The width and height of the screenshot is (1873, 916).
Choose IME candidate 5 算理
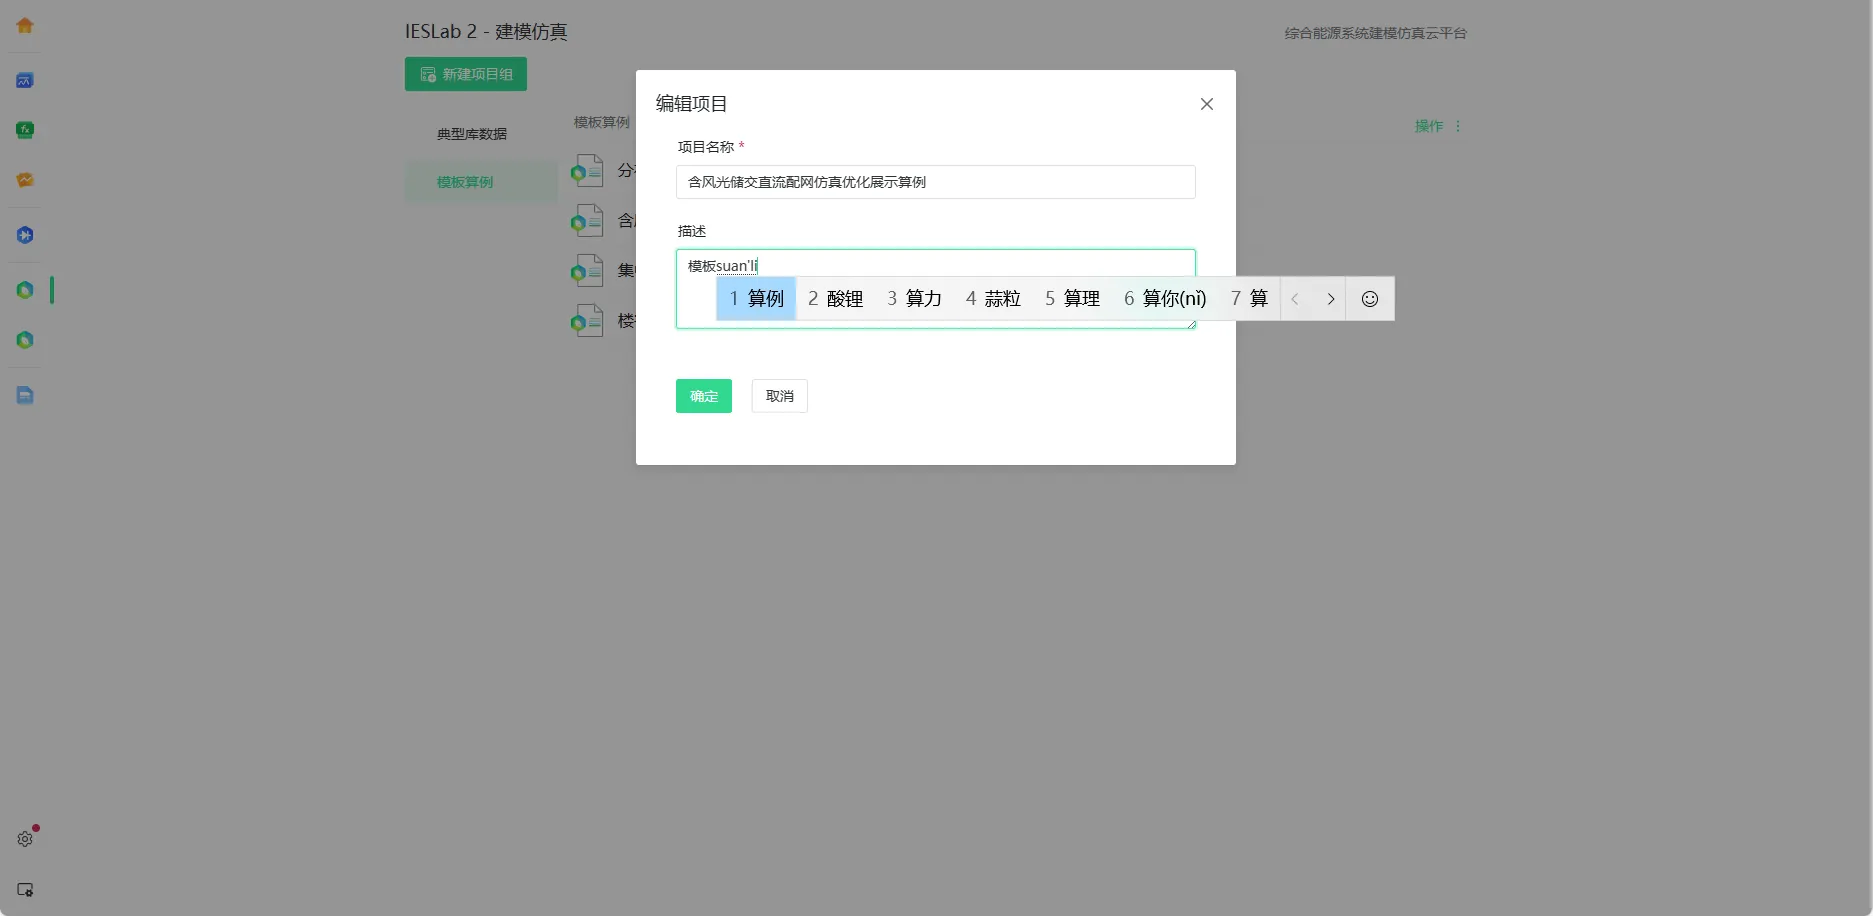(x=1072, y=299)
